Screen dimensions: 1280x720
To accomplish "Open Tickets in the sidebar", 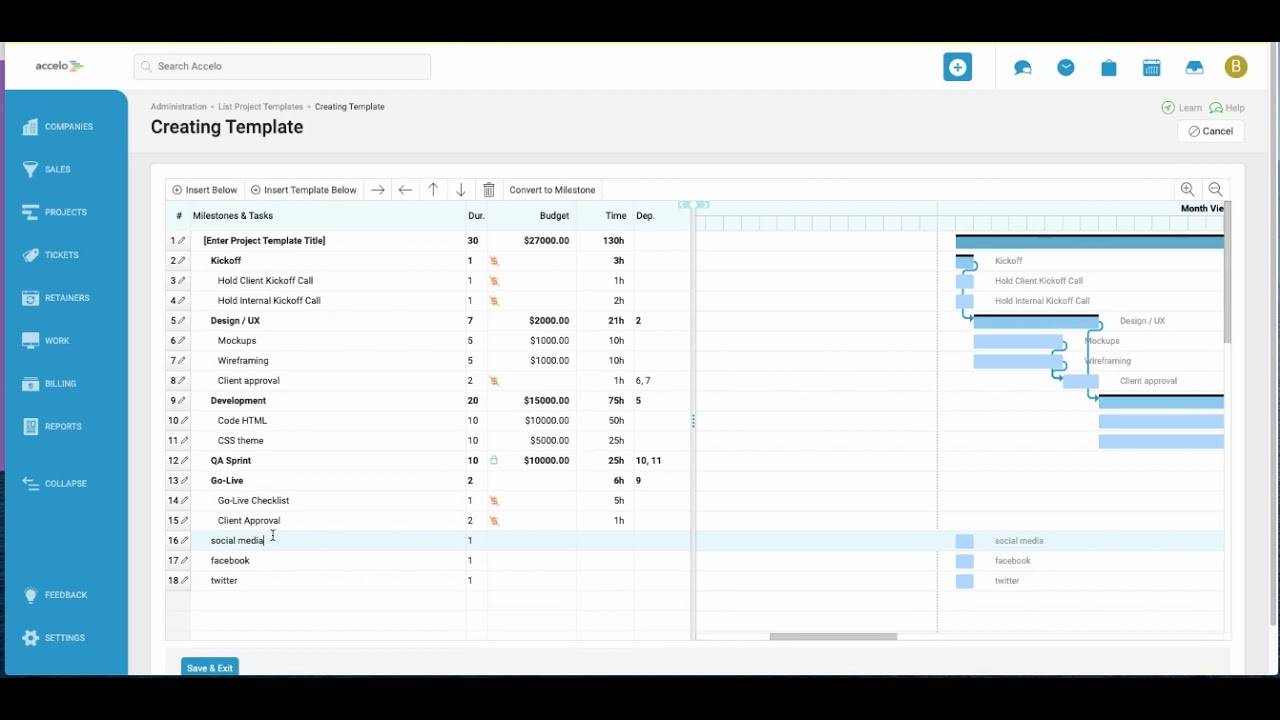I will pyautogui.click(x=50, y=255).
